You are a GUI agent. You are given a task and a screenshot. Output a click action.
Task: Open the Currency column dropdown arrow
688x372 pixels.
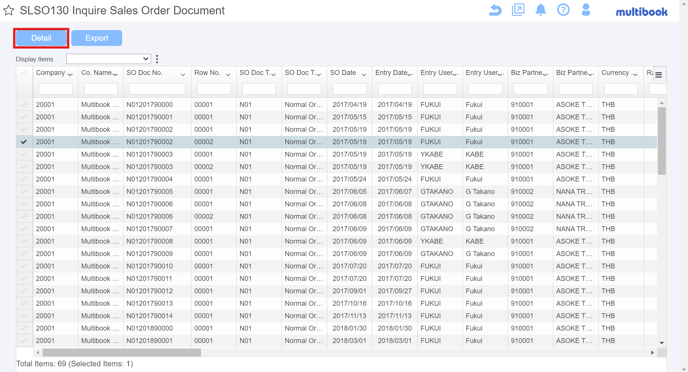(635, 75)
